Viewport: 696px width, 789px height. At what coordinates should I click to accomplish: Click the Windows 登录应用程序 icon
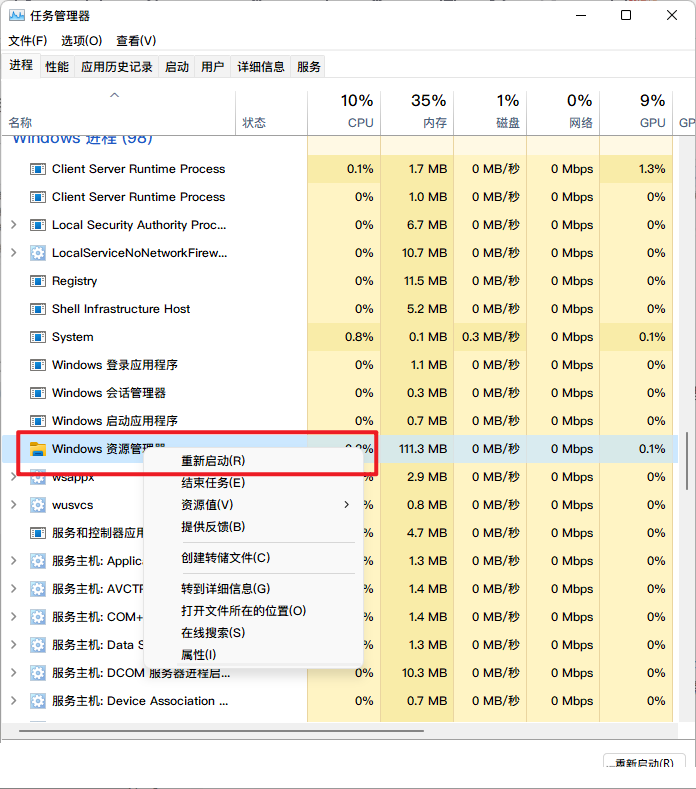click(x=38, y=365)
